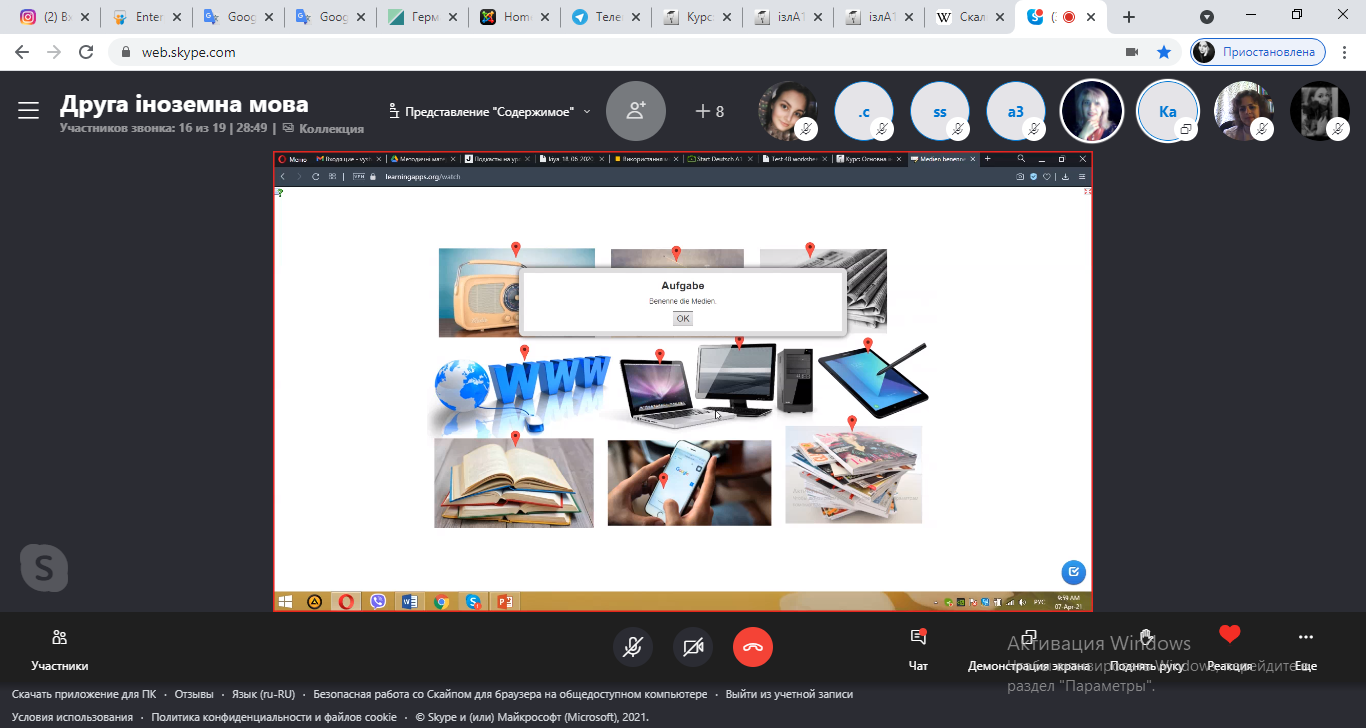The image size is (1366, 728).
Task: Click the add participant icon
Action: pyautogui.click(x=635, y=110)
